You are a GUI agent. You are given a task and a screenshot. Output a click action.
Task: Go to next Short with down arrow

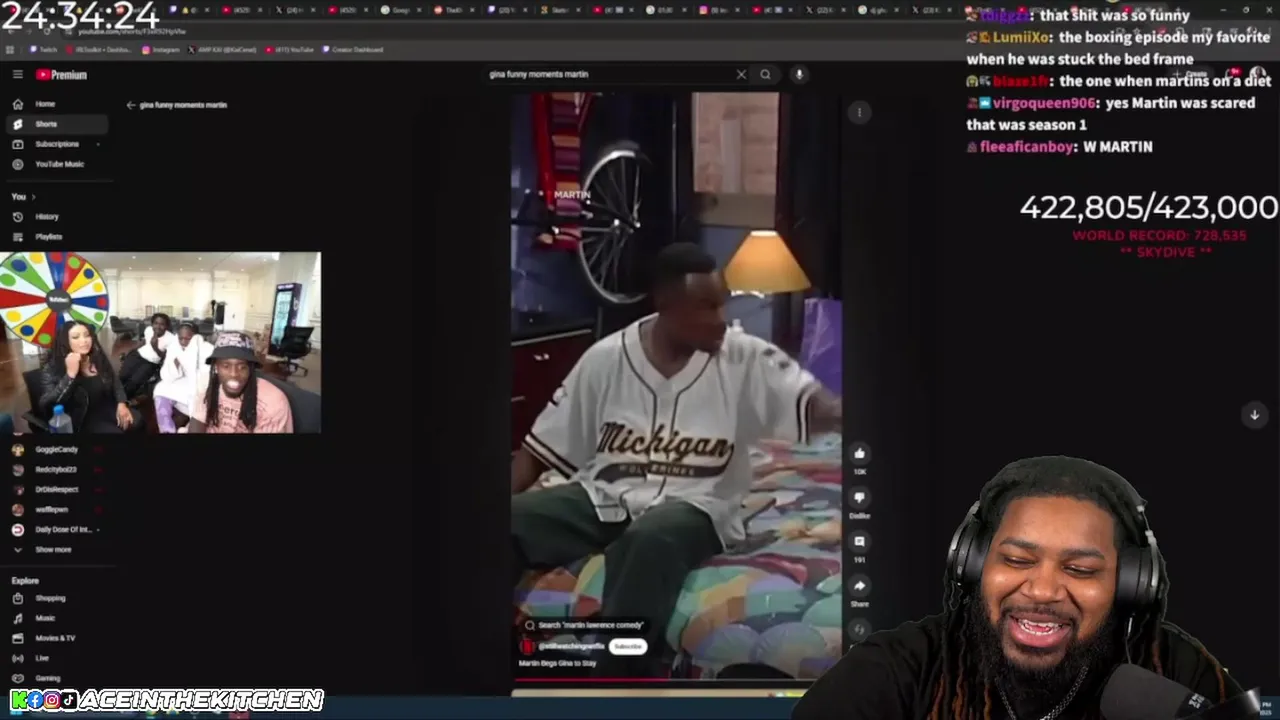1254,415
